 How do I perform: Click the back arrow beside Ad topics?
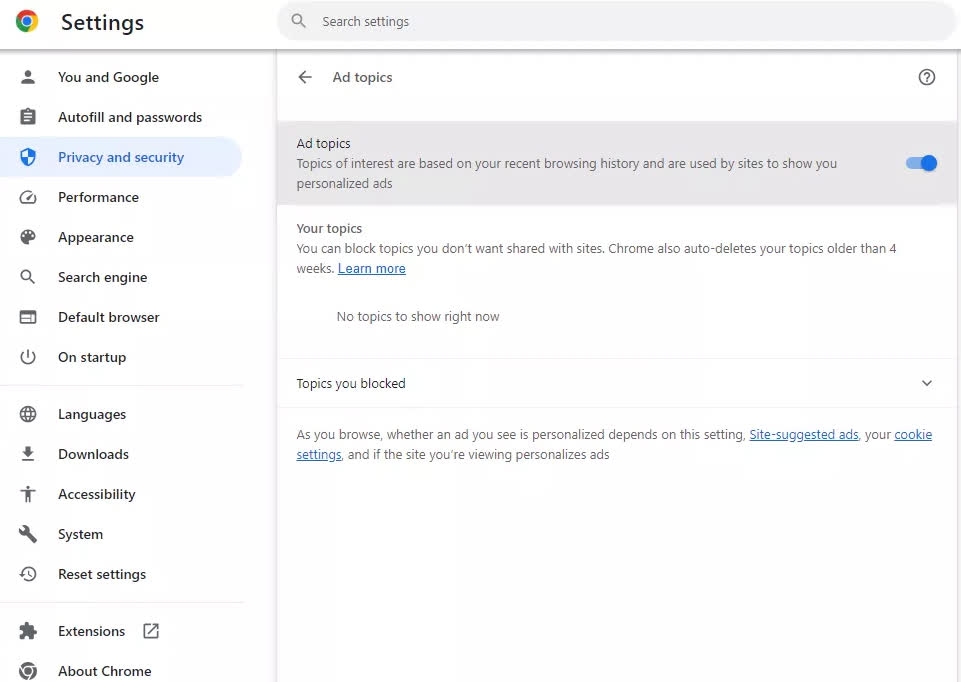pos(305,77)
